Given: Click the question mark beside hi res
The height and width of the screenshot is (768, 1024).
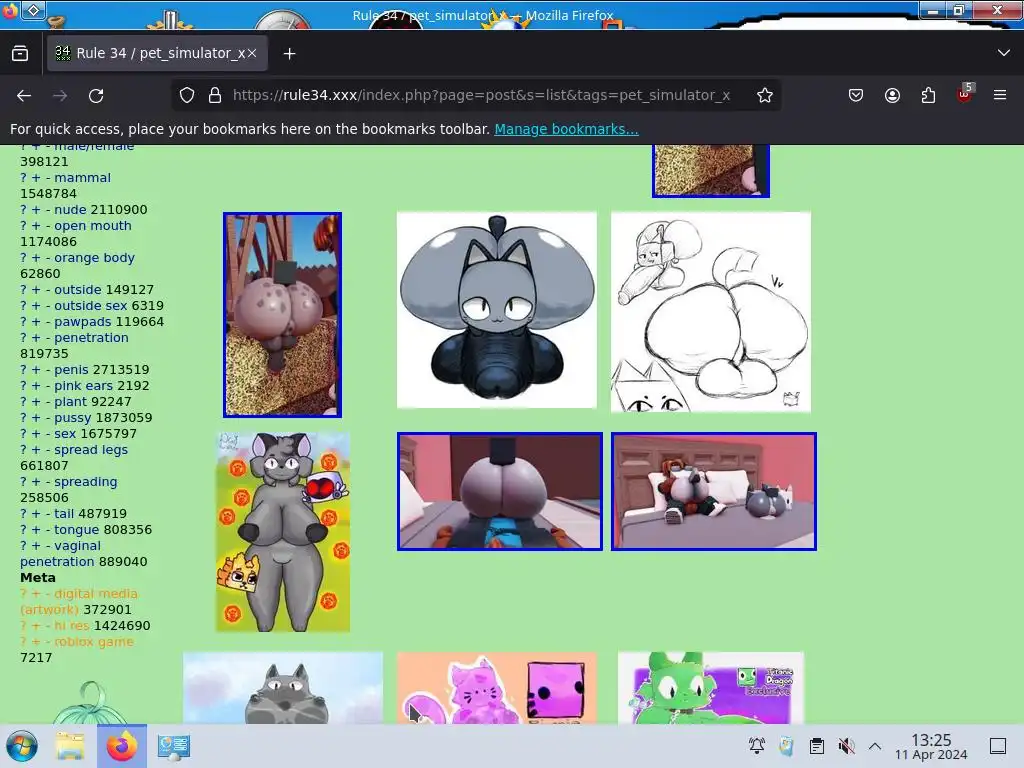Looking at the screenshot, I should [24, 626].
